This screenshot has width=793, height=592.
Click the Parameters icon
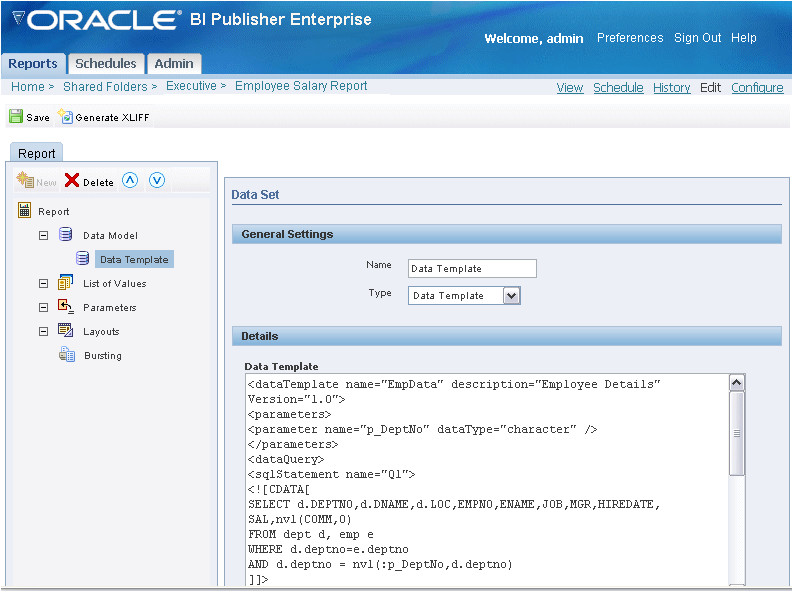(x=65, y=306)
